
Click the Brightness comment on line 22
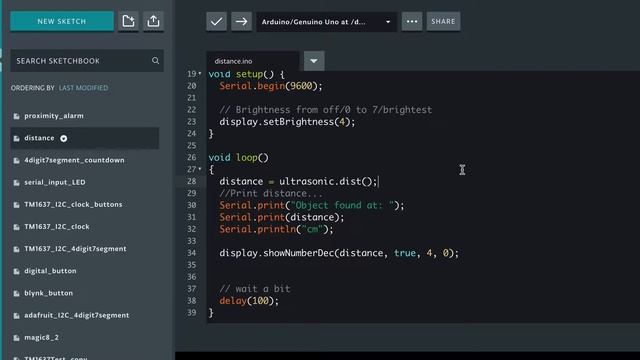(x=325, y=110)
